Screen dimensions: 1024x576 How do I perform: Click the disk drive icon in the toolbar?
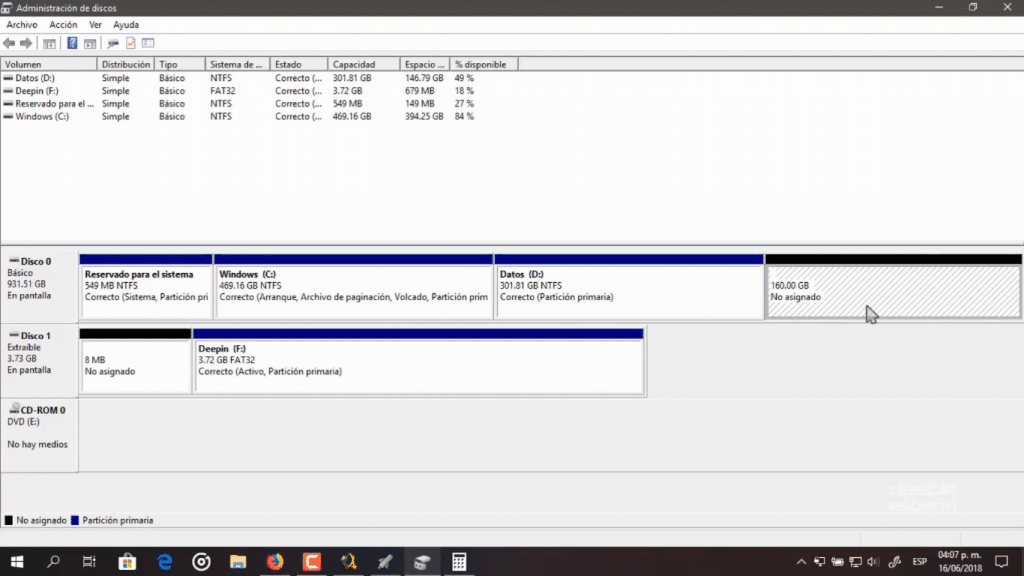(113, 43)
